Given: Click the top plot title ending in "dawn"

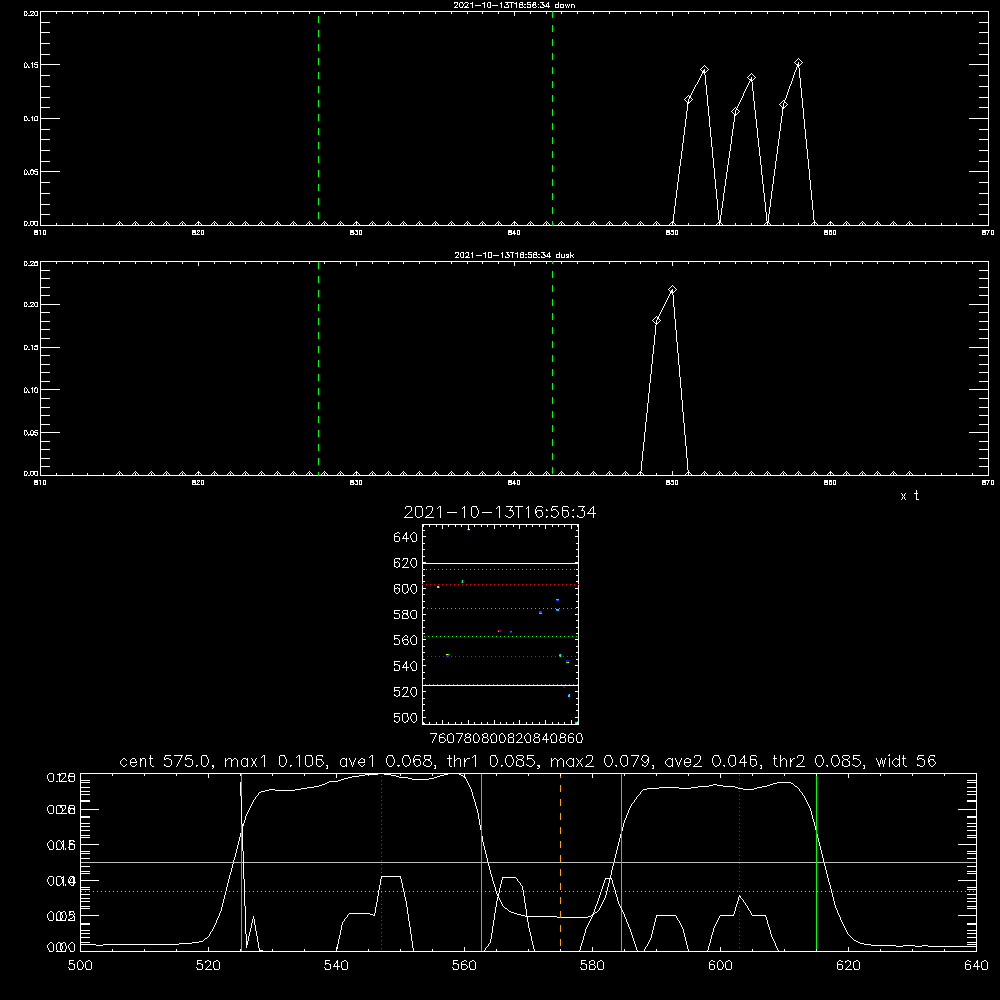Looking at the screenshot, I should (x=514, y=5).
